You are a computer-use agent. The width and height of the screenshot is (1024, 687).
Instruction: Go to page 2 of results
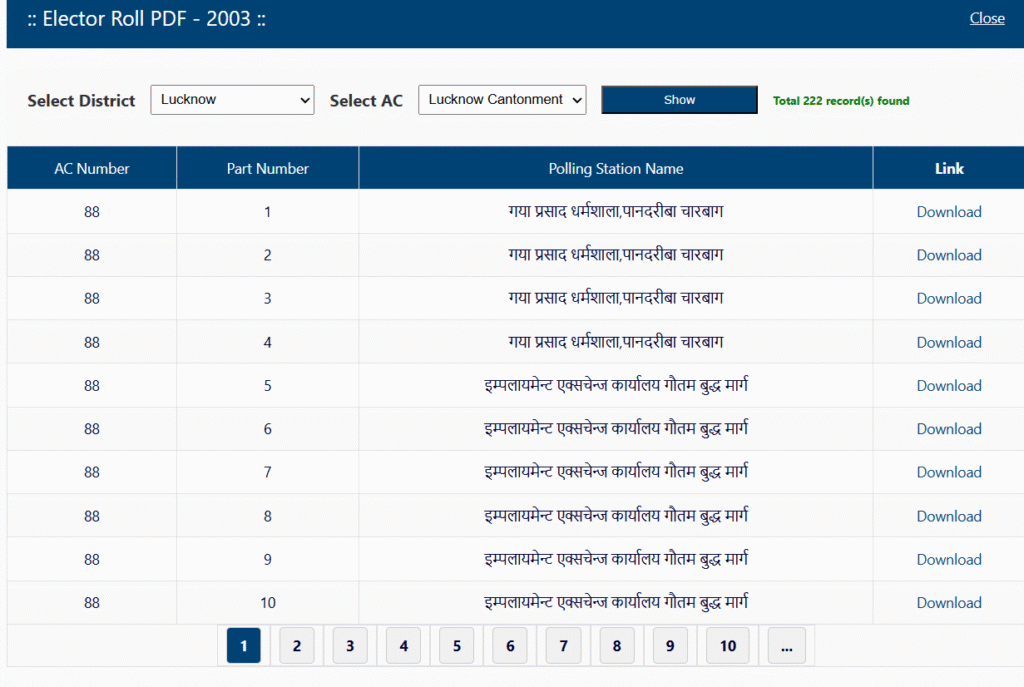(297, 646)
